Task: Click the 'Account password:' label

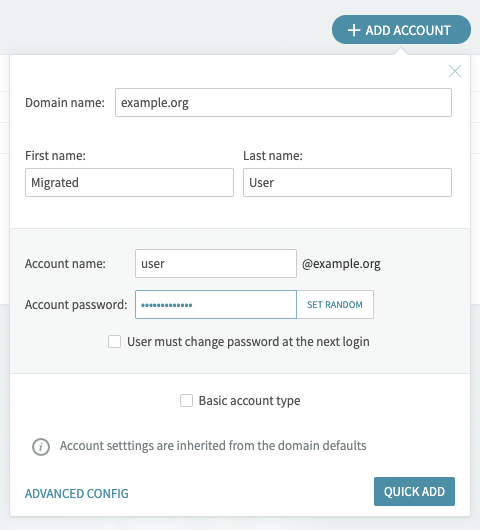Action: pos(76,305)
